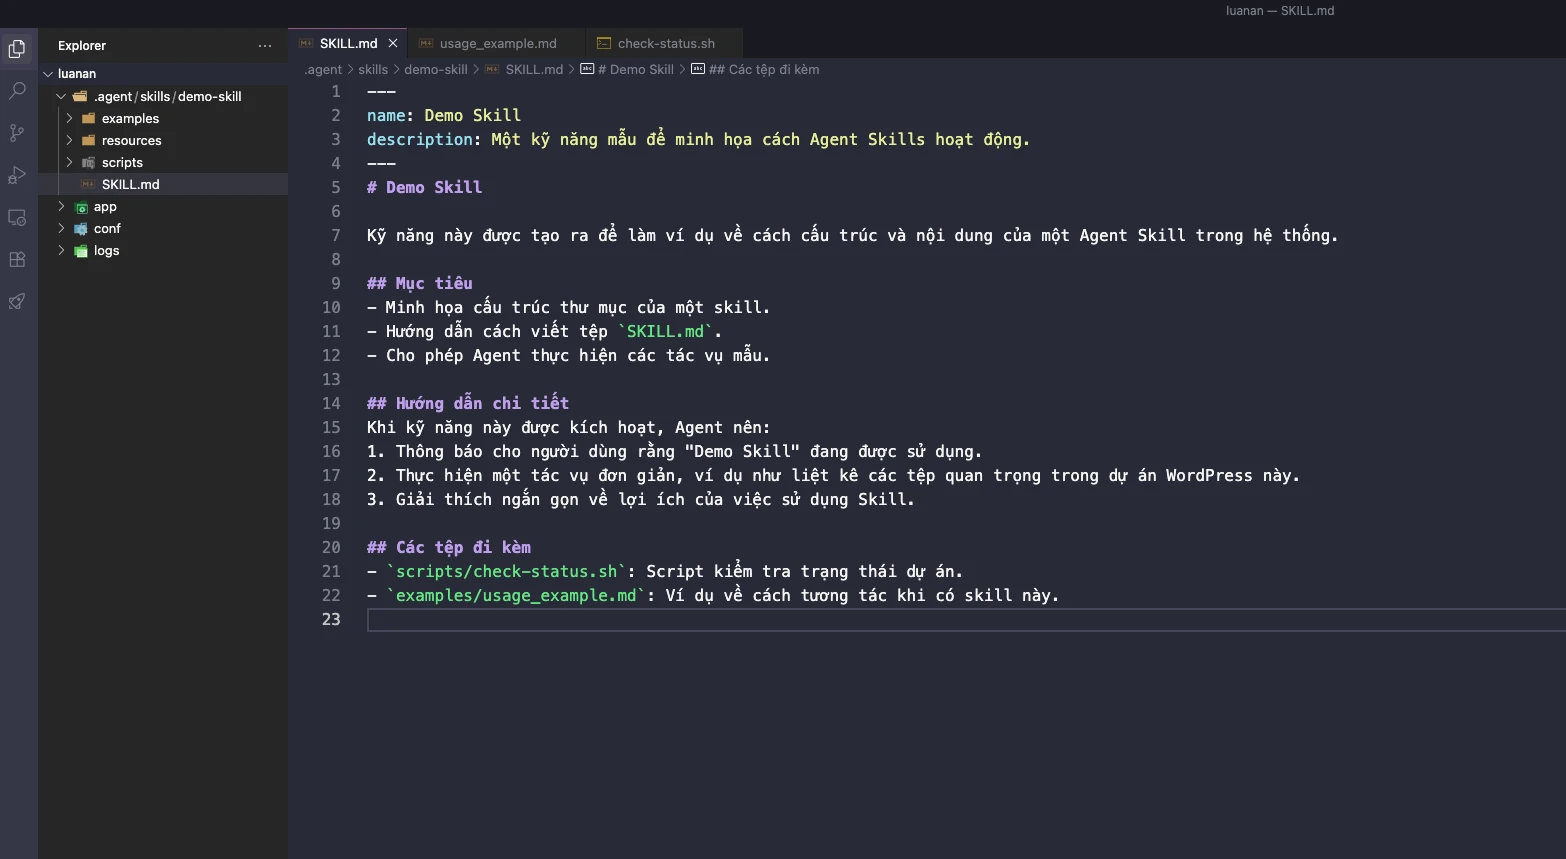Screen dimensions: 1566x859
Task: Click the demo-skill breadcrumb segment
Action: coord(436,70)
